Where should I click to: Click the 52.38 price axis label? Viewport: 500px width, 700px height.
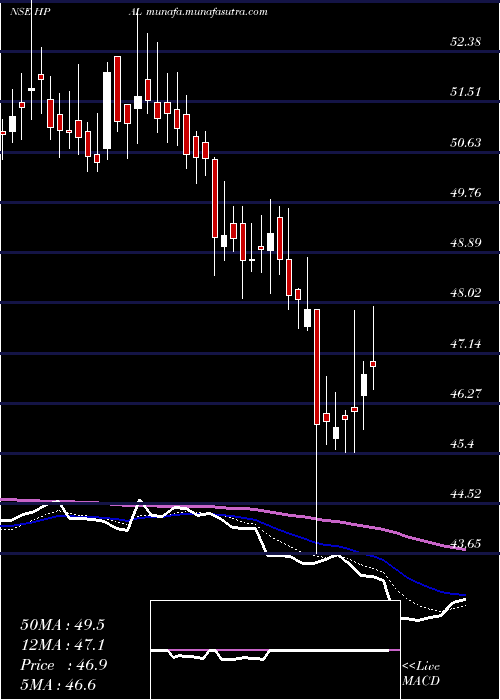point(465,42)
